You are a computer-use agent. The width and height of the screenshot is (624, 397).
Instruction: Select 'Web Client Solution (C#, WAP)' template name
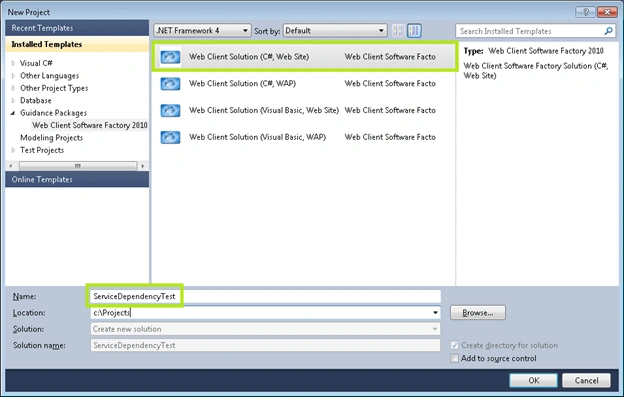(242, 84)
